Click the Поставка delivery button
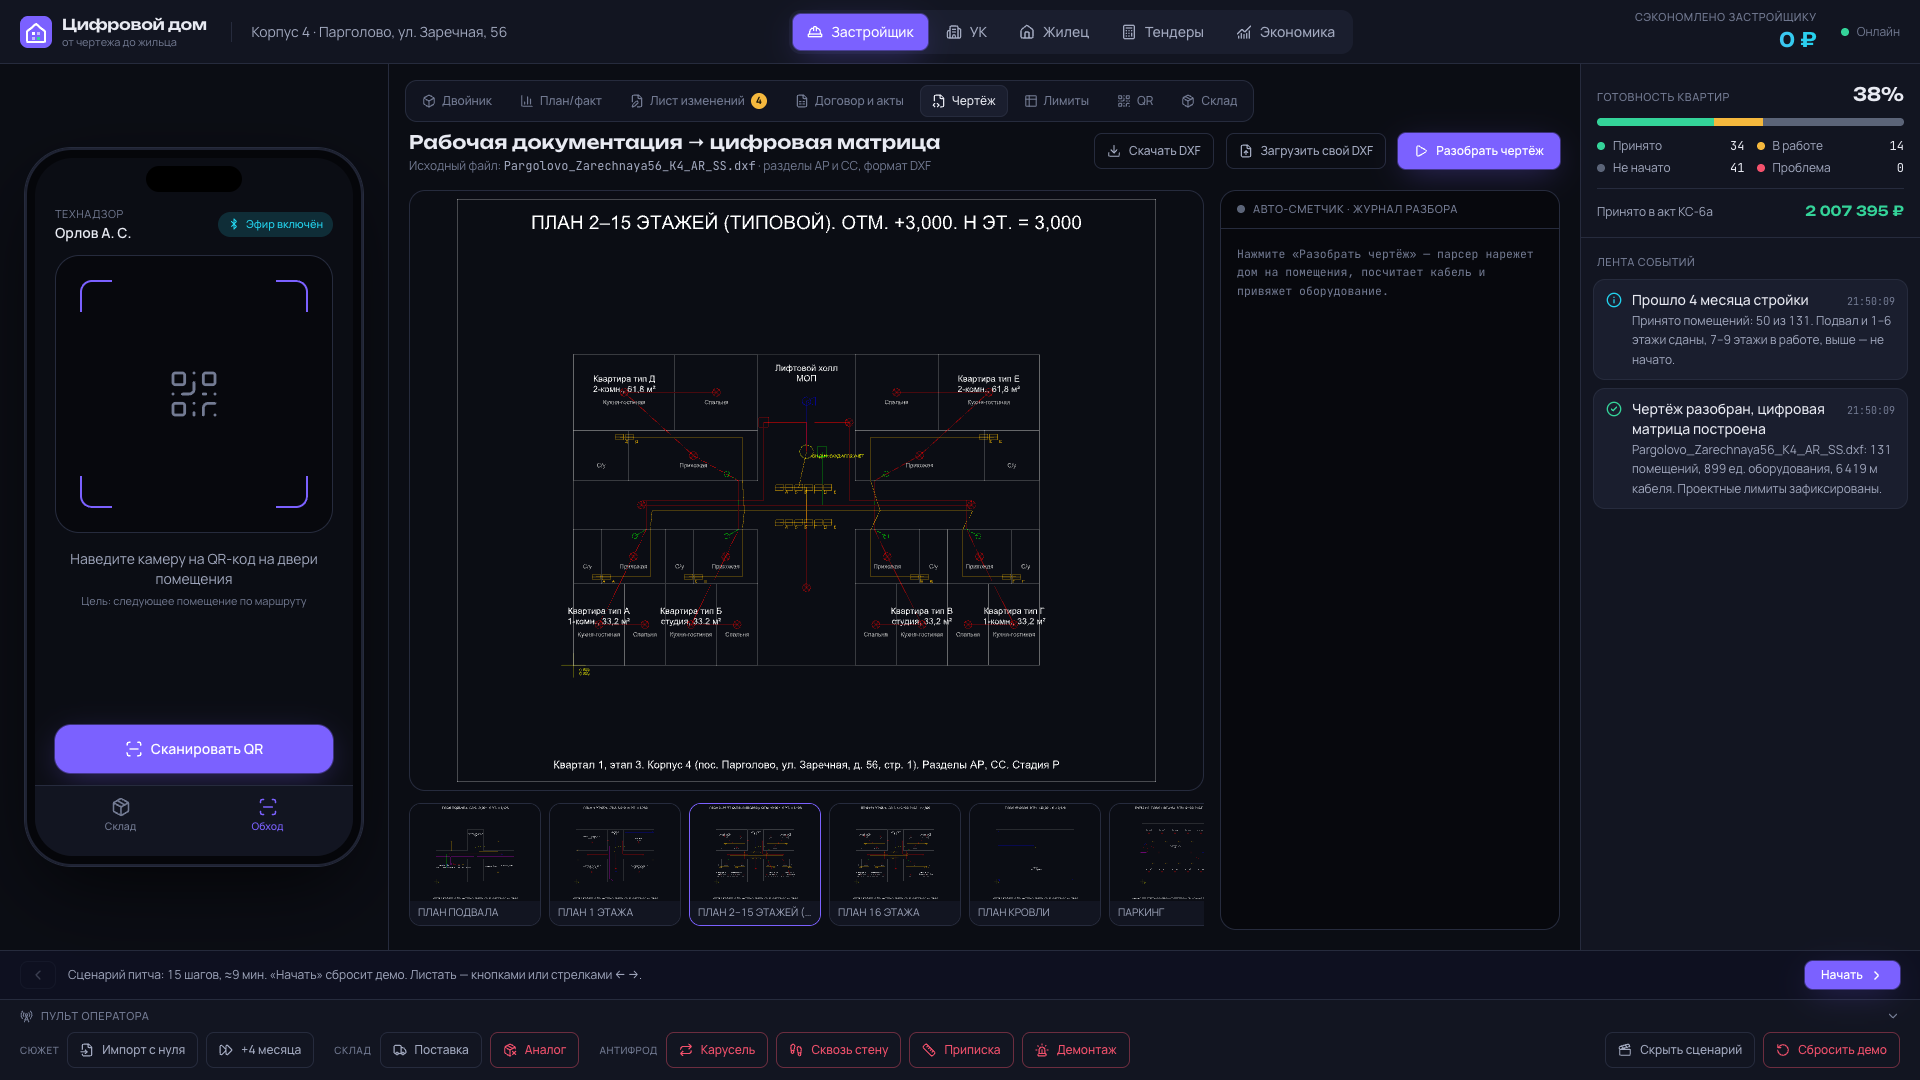 [x=431, y=1050]
